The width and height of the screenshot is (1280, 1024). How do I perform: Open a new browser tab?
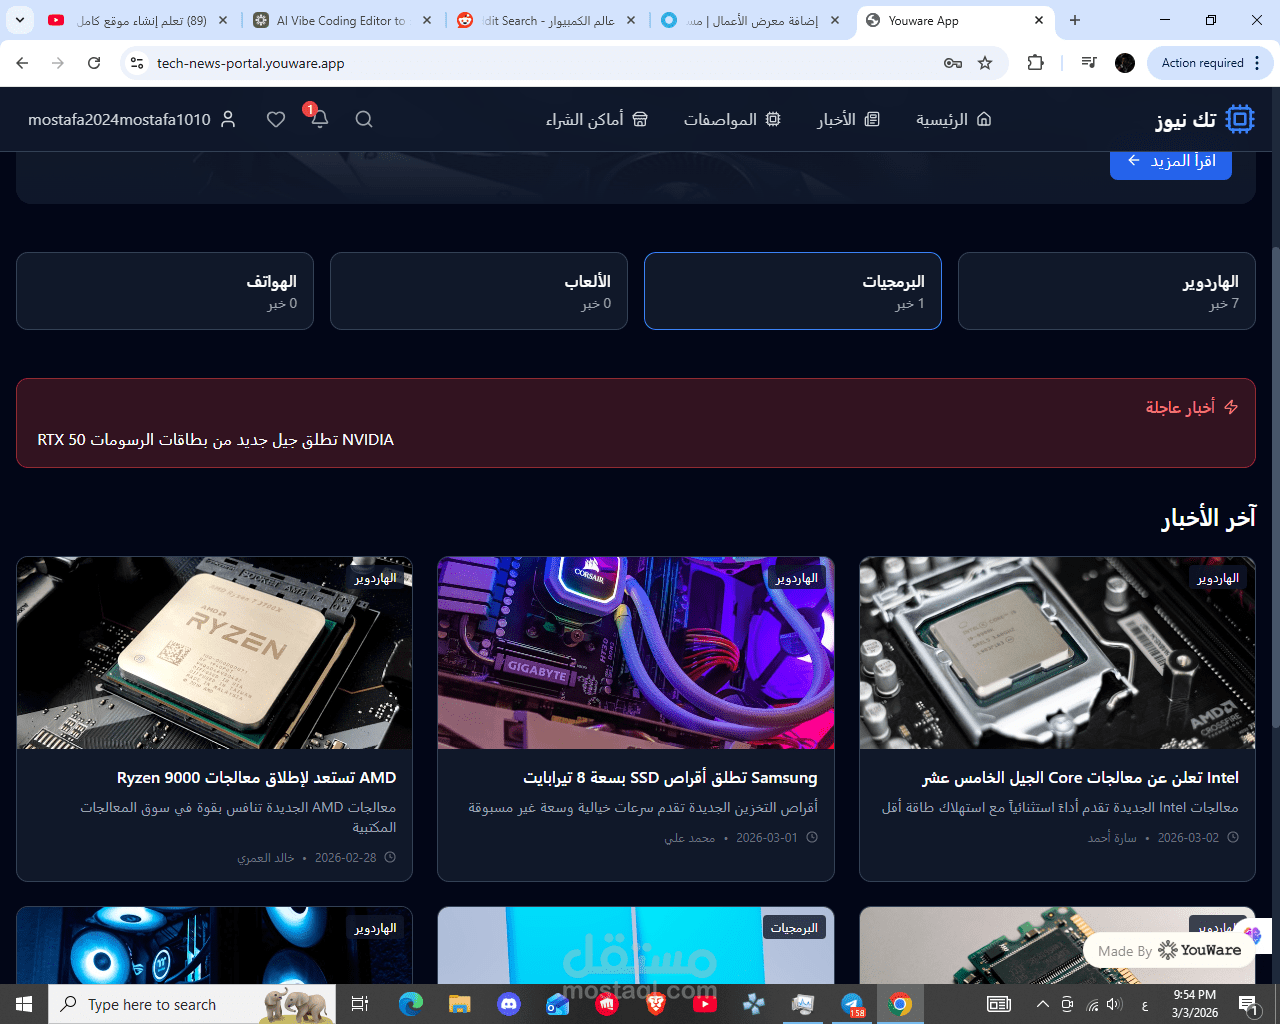tap(1075, 20)
